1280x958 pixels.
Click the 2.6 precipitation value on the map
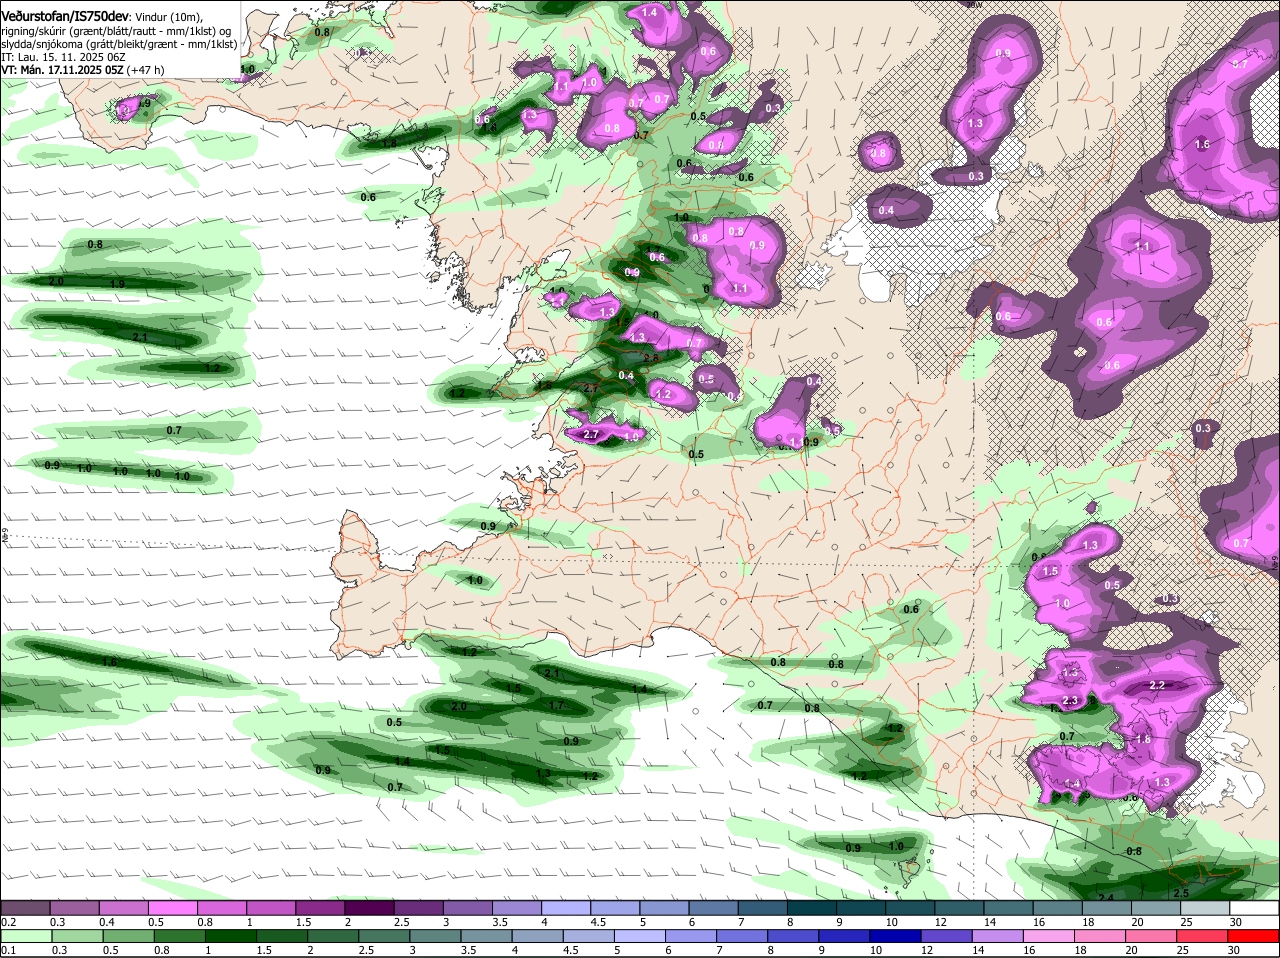point(652,358)
